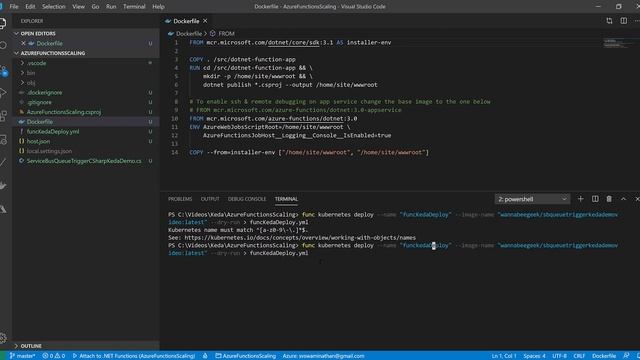Open the editor More Actions menu

637,21
